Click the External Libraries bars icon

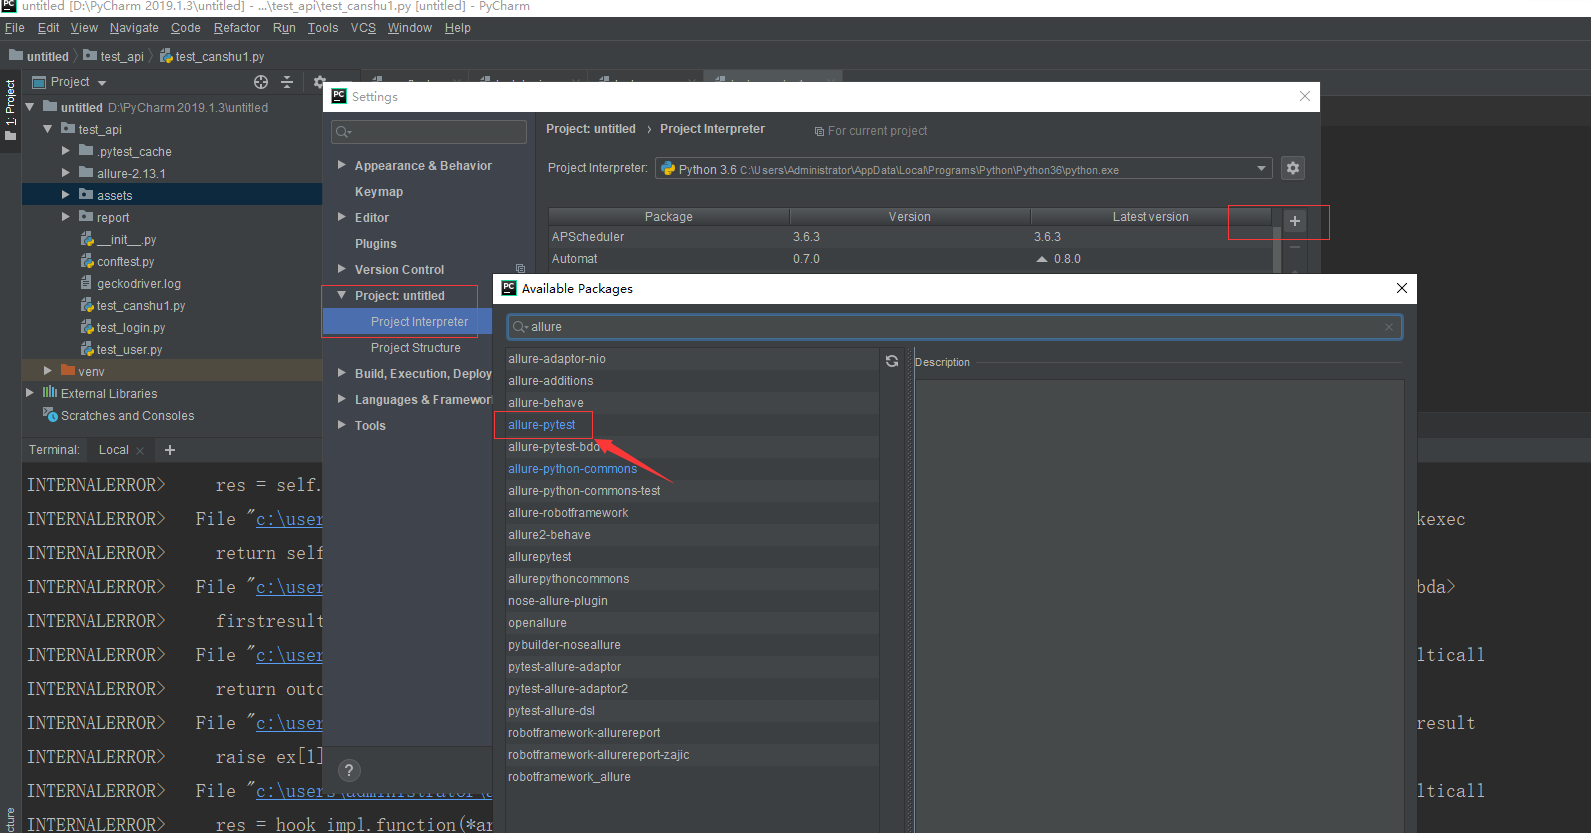[x=50, y=392]
